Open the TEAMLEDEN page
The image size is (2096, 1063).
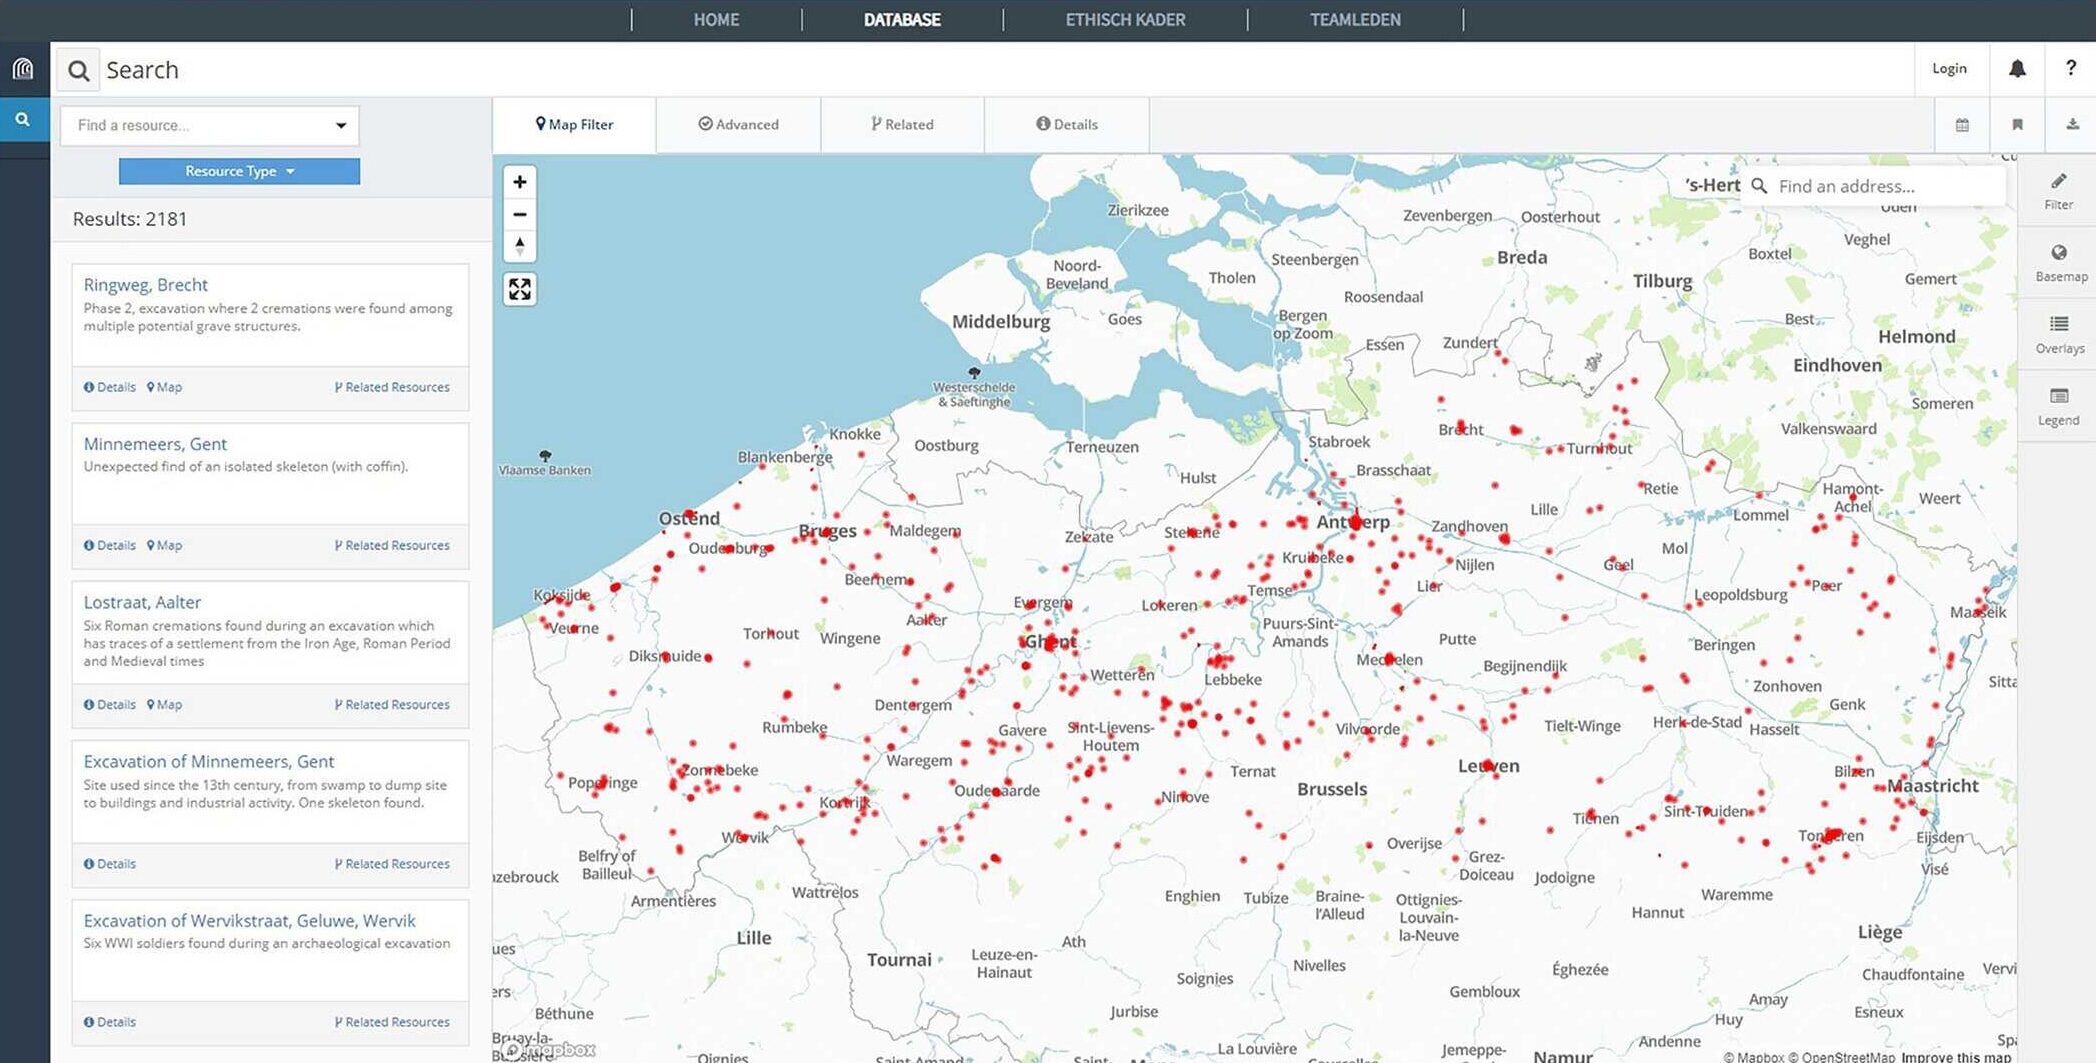tap(1355, 20)
